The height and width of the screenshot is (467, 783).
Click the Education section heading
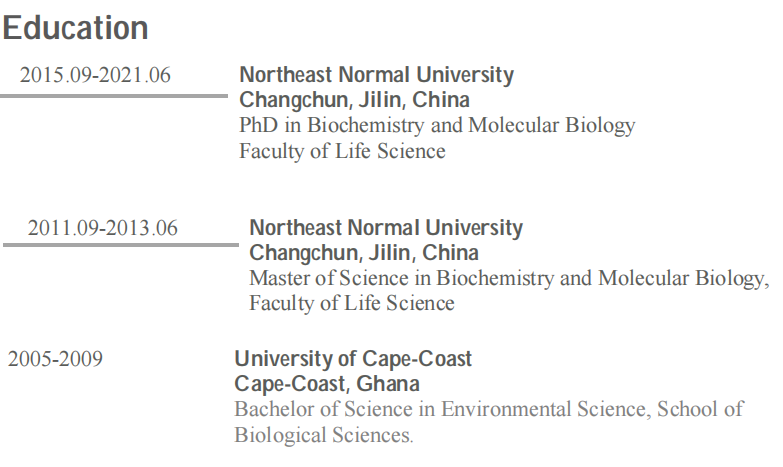pos(76,28)
